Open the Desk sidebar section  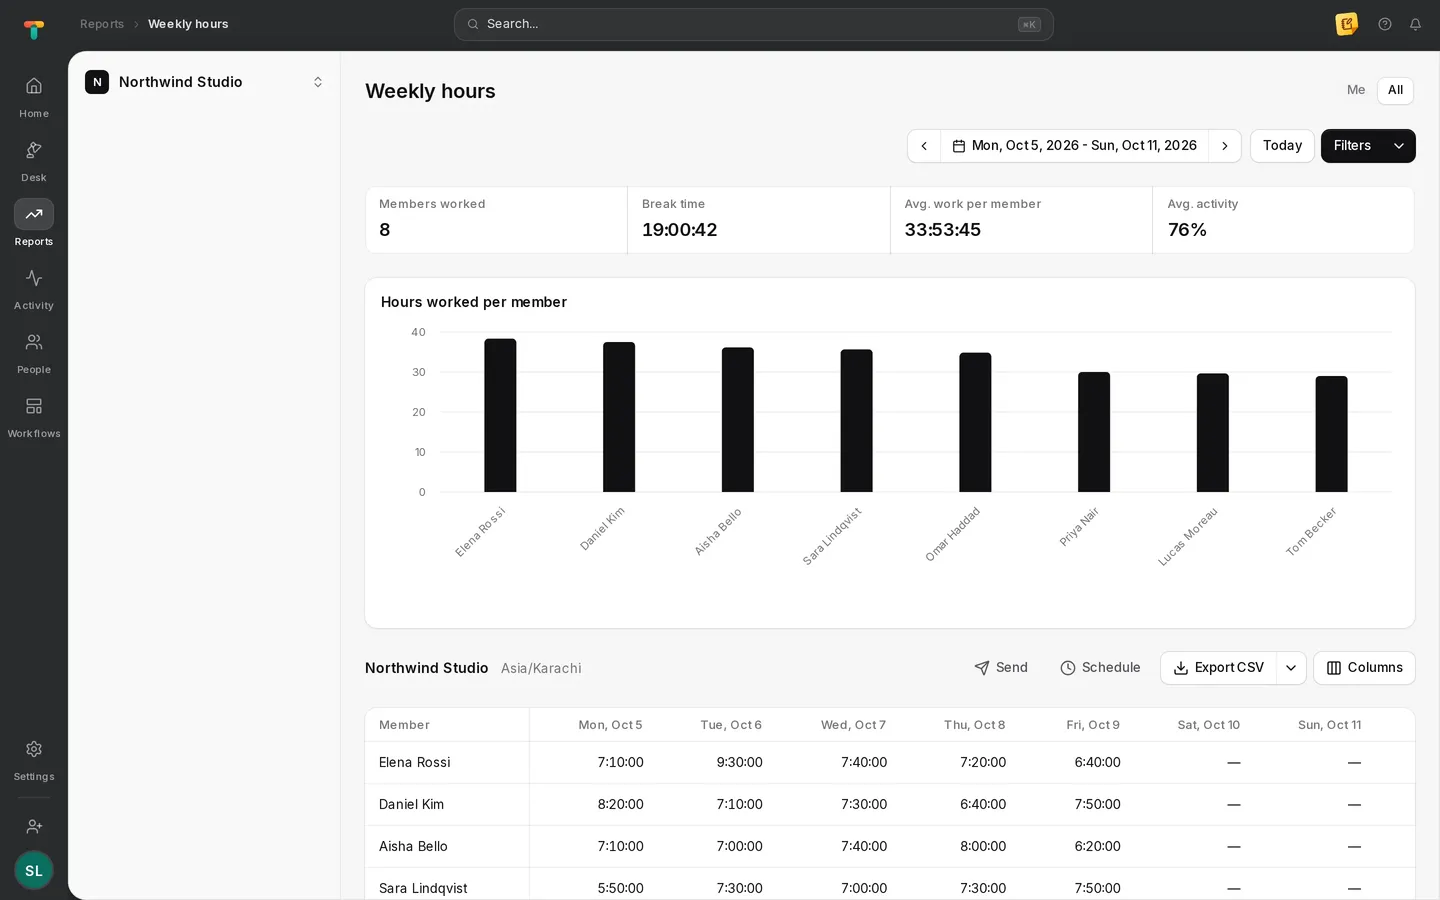pos(34,161)
